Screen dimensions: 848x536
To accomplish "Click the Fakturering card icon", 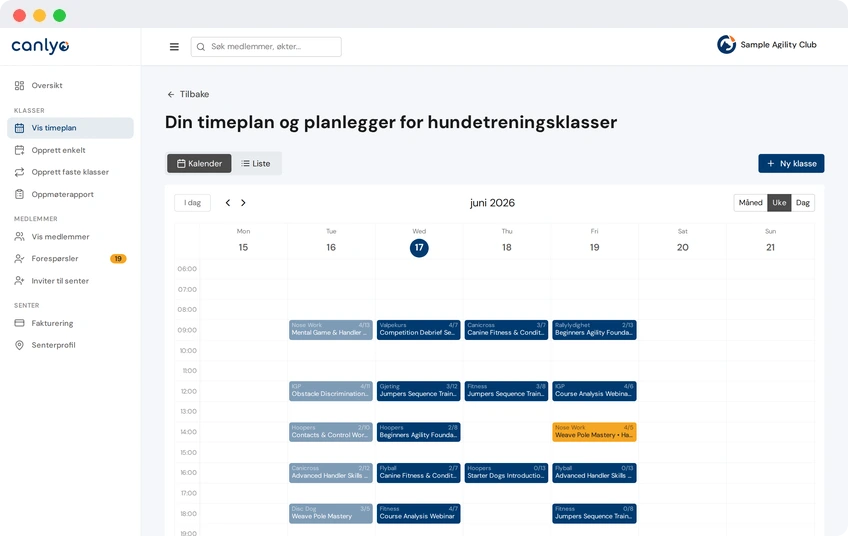I will coord(19,323).
